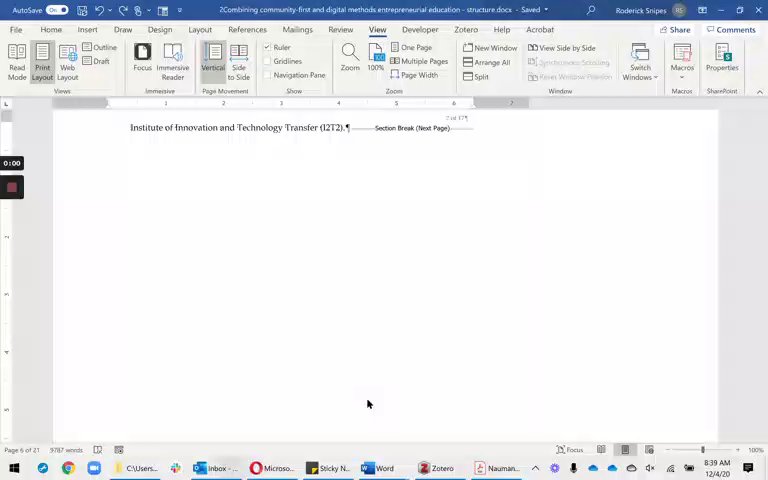The height and width of the screenshot is (480, 768).
Task: Collapse the ribbon with the chevron
Action: click(x=759, y=92)
